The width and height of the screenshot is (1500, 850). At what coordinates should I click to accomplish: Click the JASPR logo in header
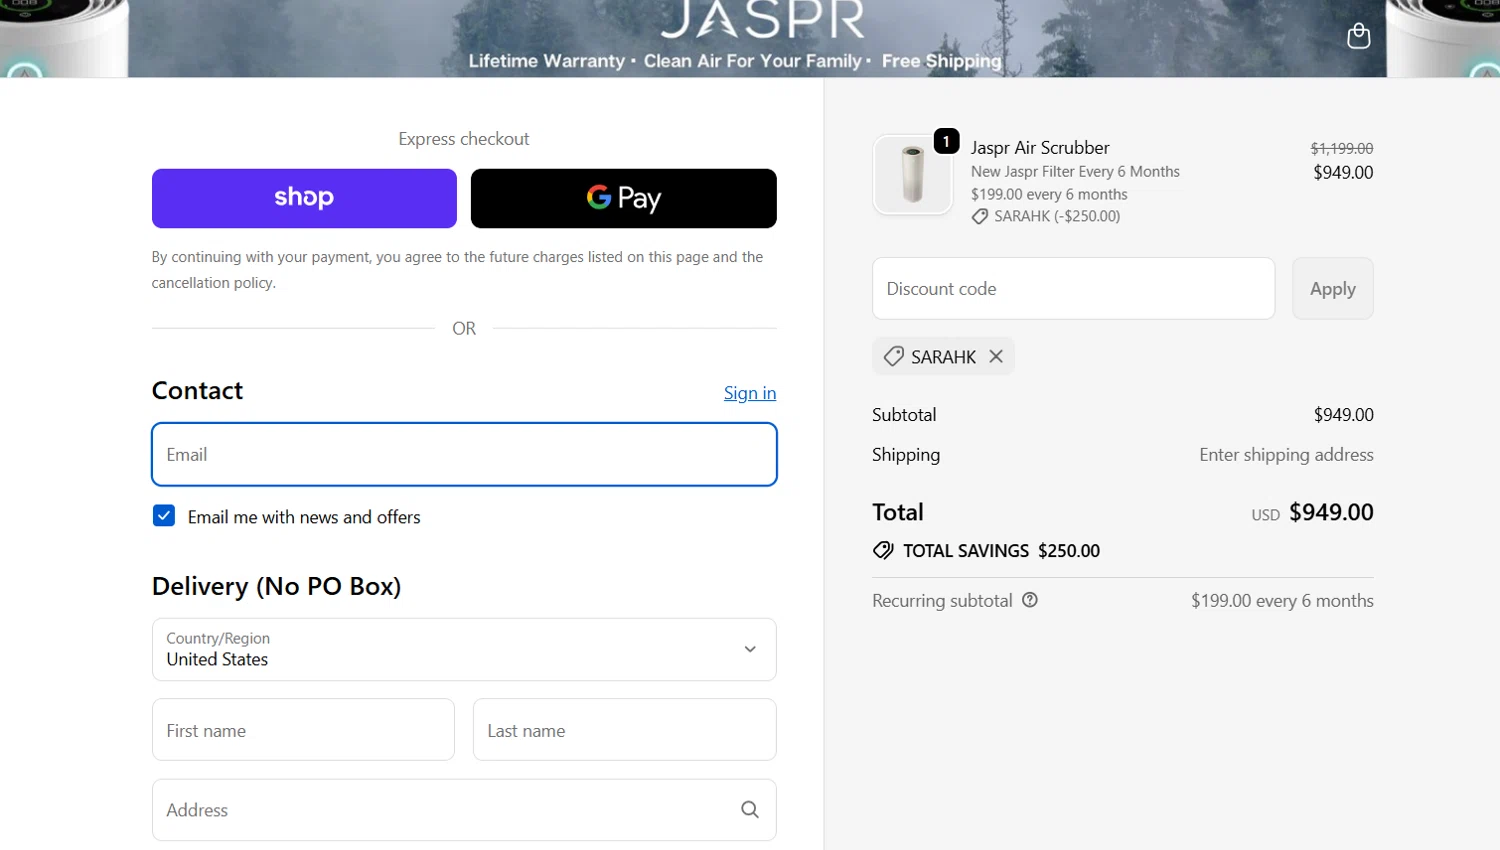point(763,20)
